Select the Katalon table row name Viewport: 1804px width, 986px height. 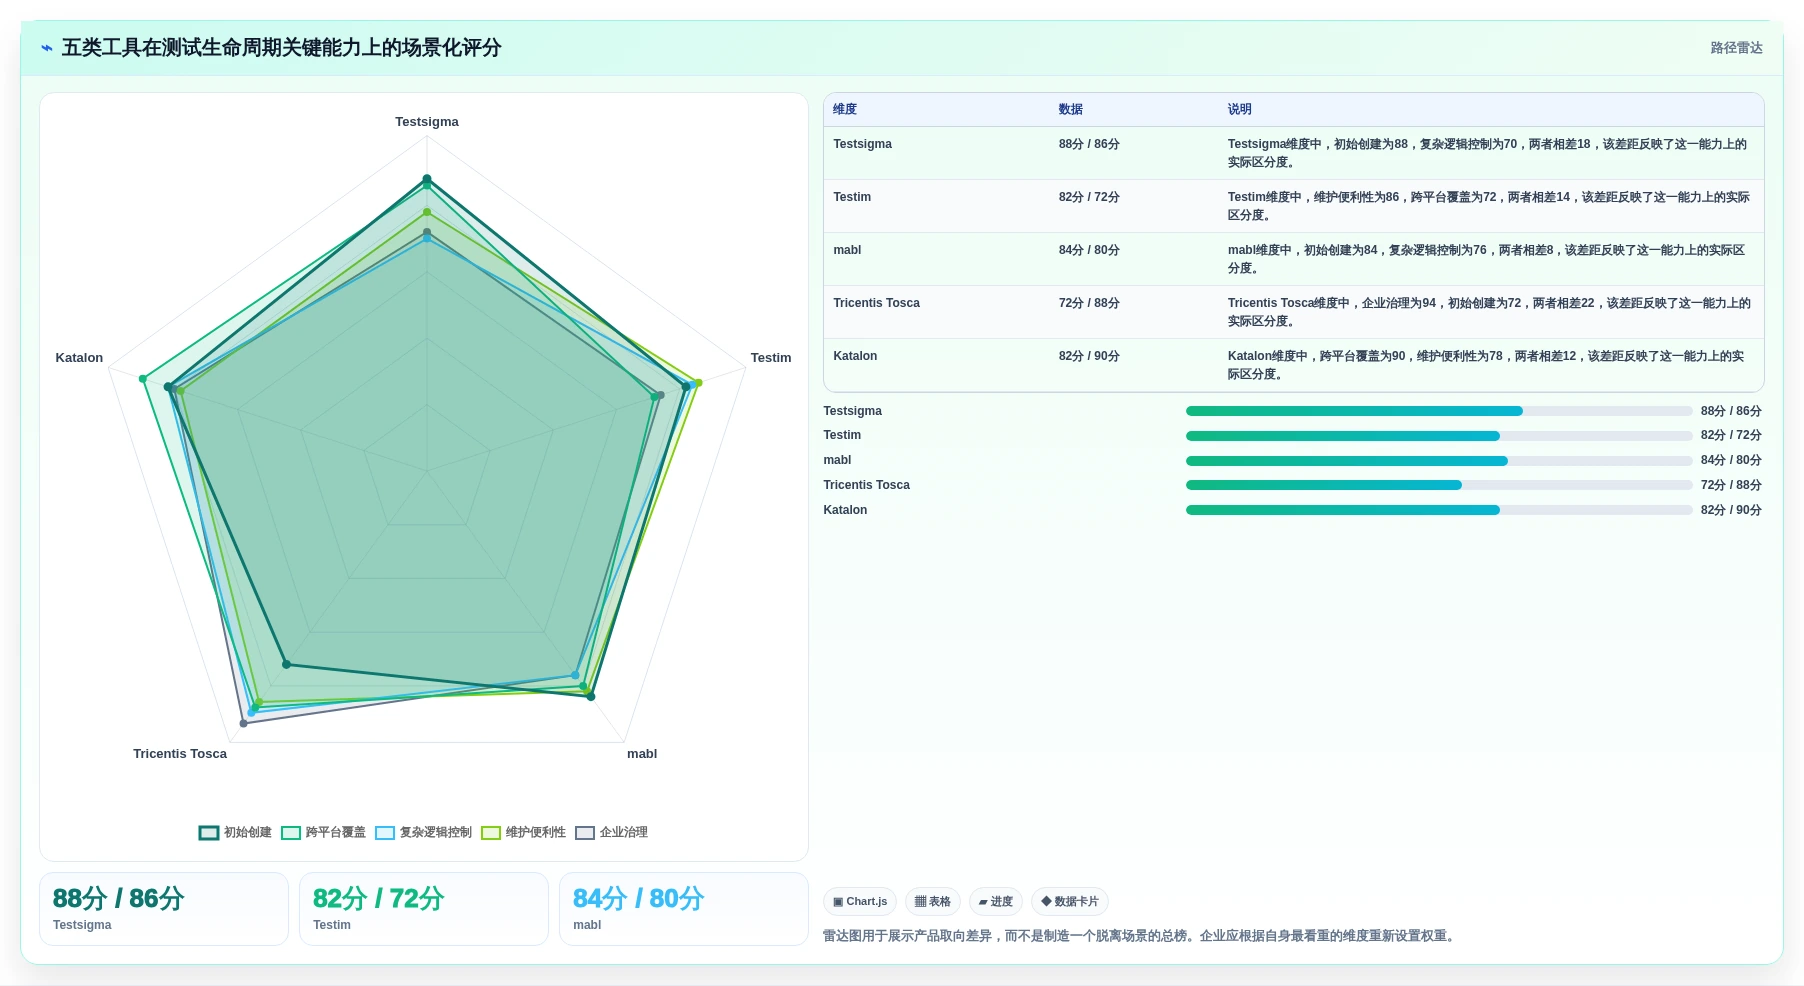pos(855,356)
